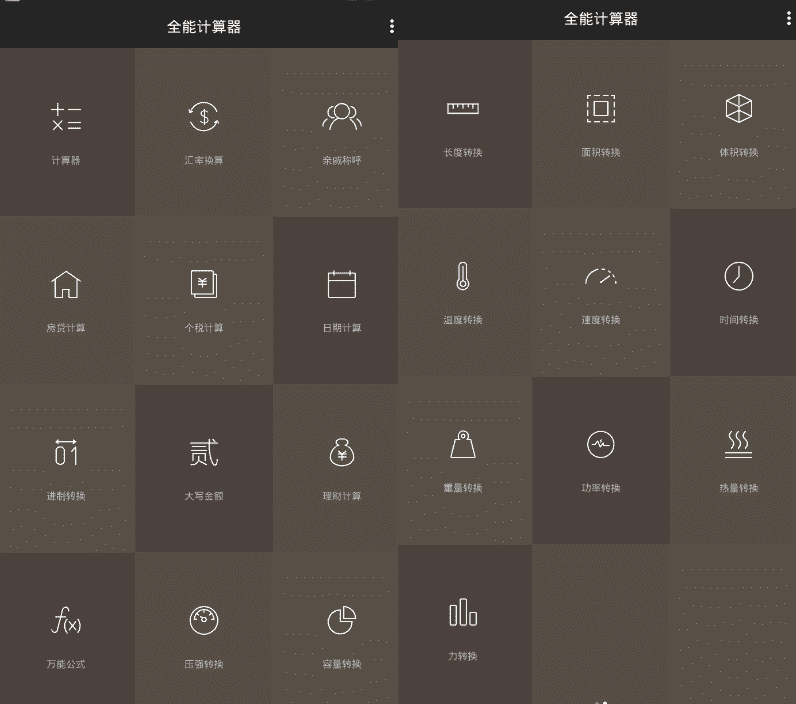
Task: Click the 功率转换 text label
Action: click(x=601, y=488)
